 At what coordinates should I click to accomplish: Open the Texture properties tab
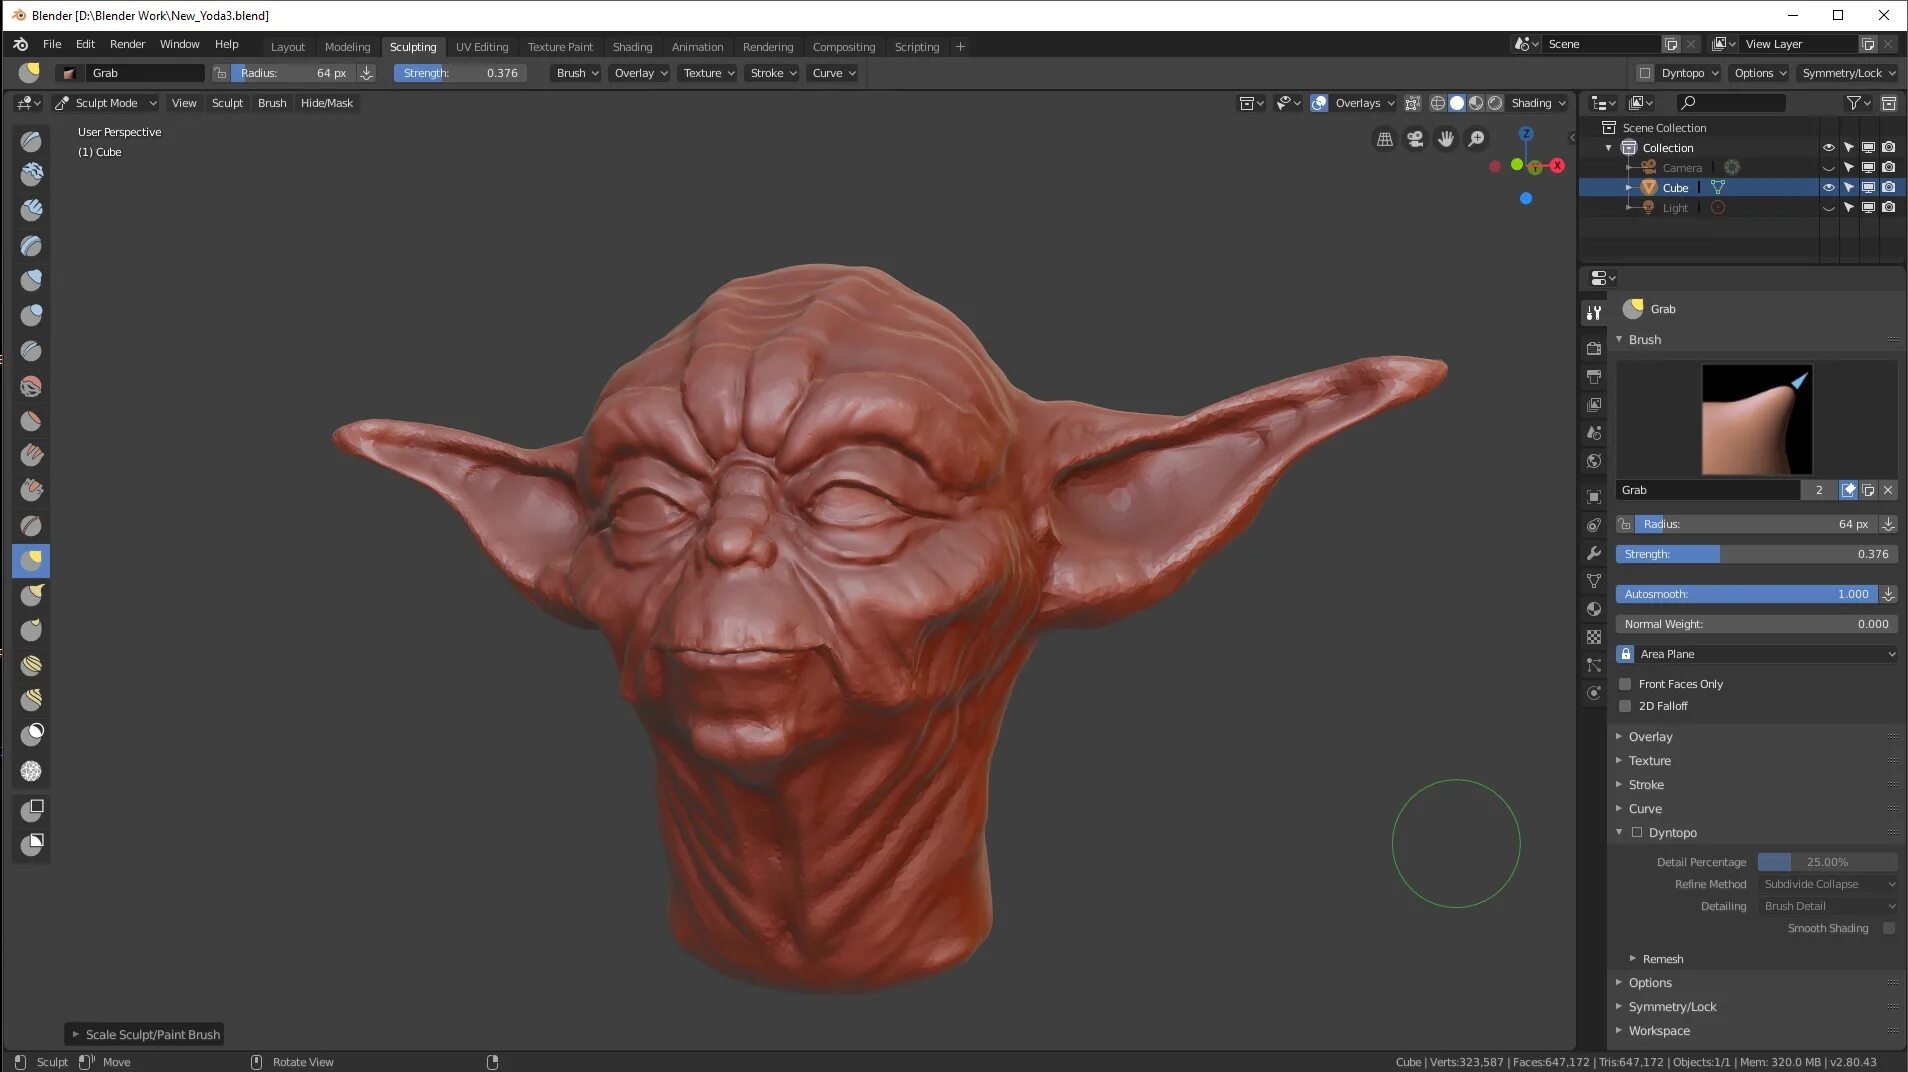coord(1594,637)
